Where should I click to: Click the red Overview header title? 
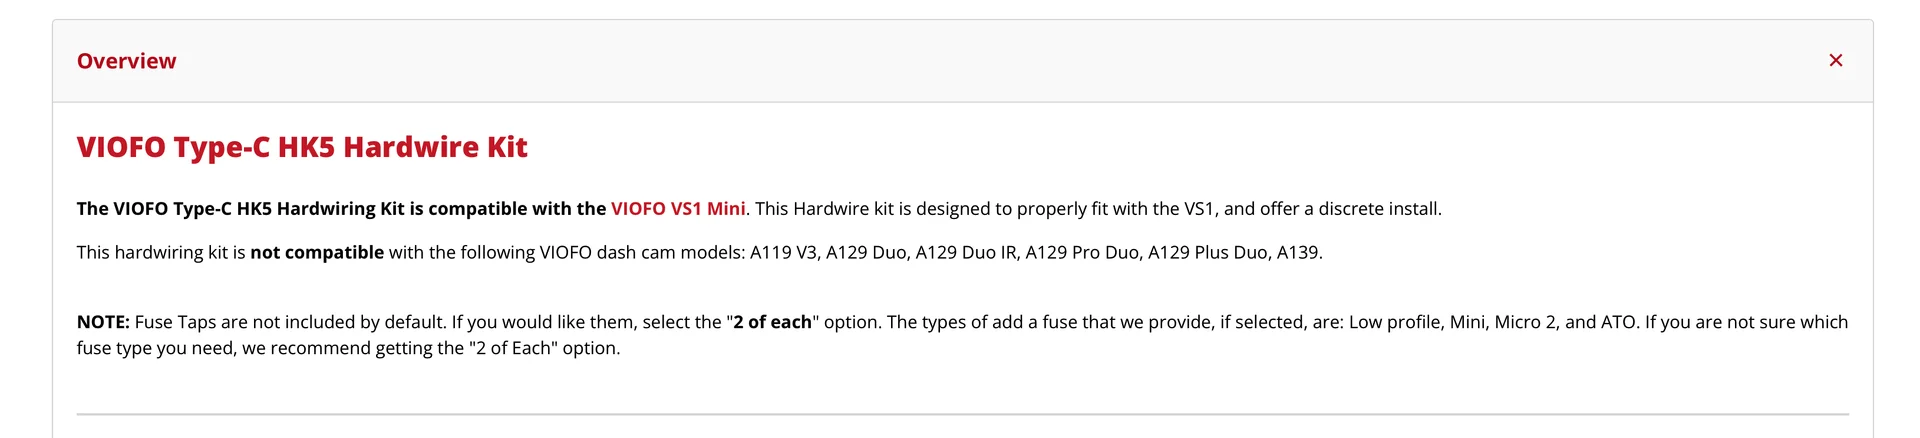click(126, 61)
